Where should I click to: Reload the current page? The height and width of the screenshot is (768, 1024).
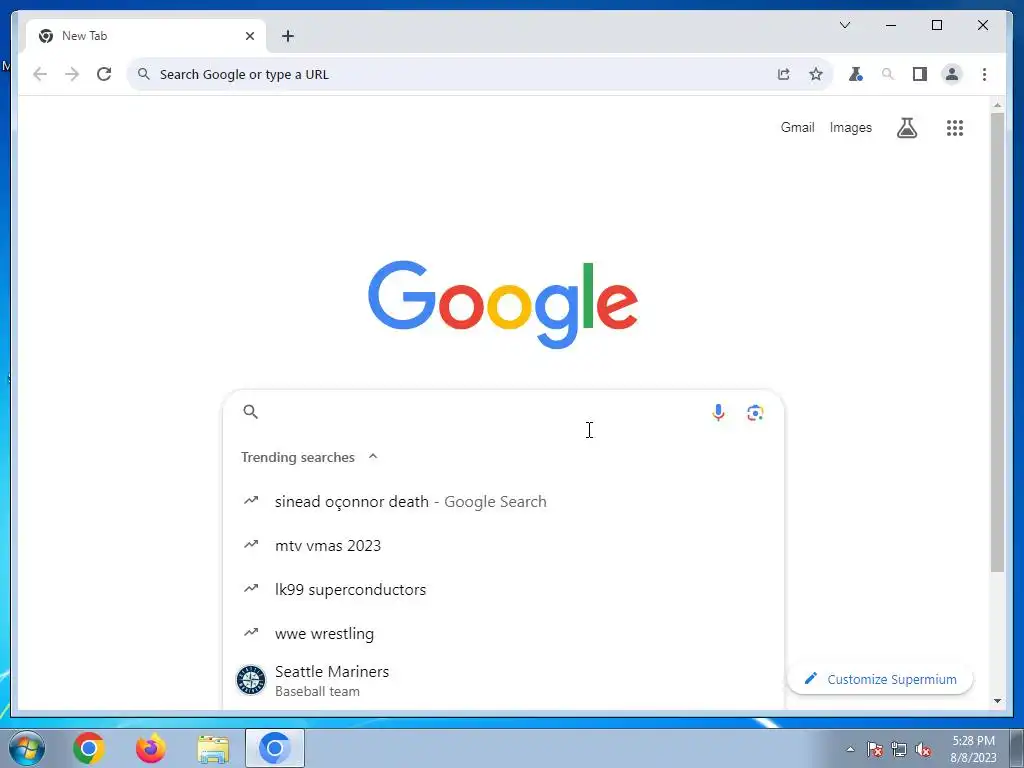click(x=104, y=74)
